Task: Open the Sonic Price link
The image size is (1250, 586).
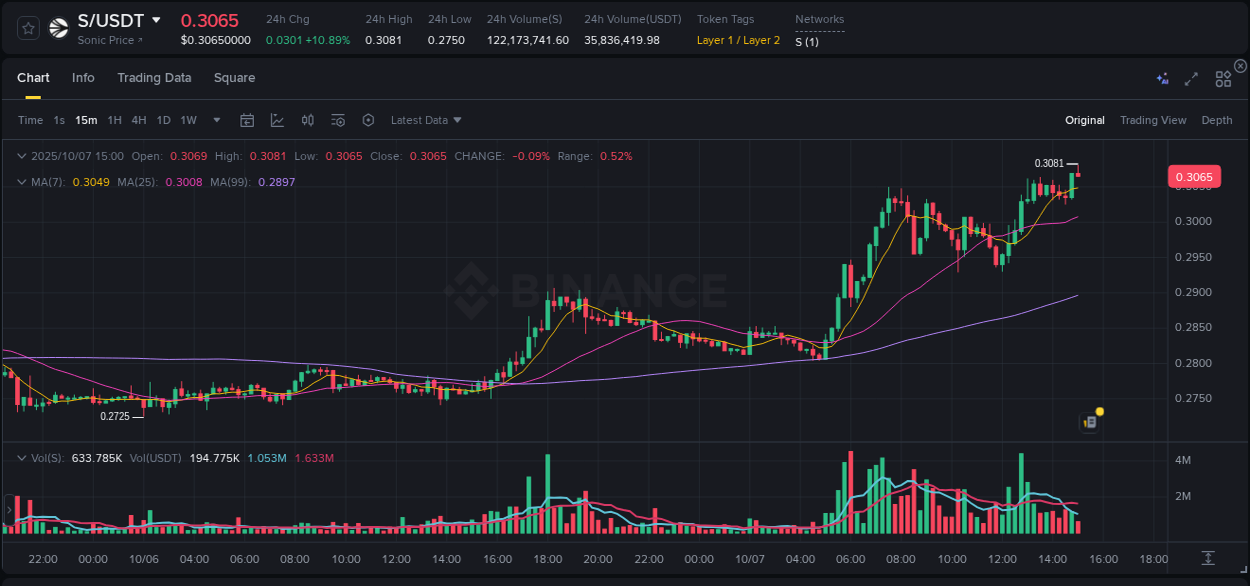Action: pyautogui.click(x=108, y=41)
